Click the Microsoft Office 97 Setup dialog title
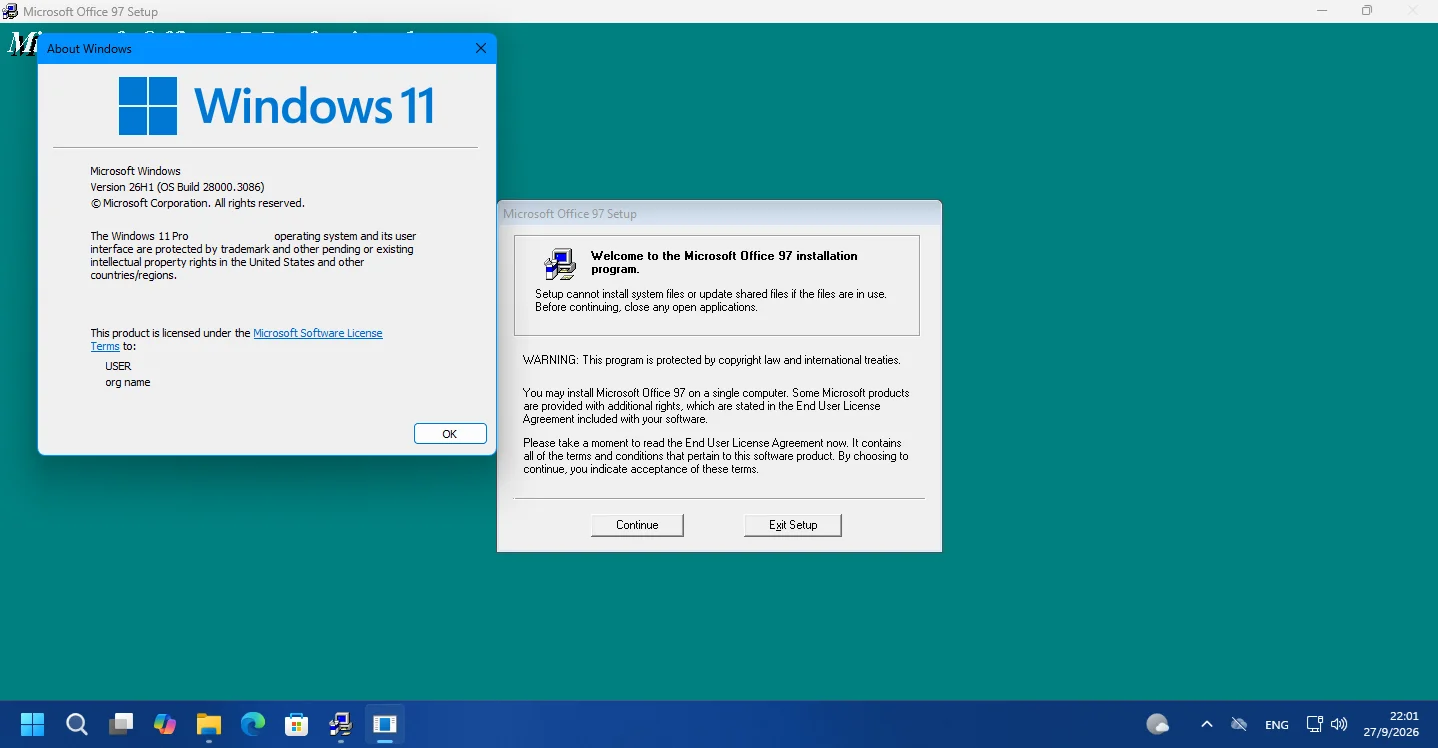The height and width of the screenshot is (748, 1438). [x=570, y=214]
